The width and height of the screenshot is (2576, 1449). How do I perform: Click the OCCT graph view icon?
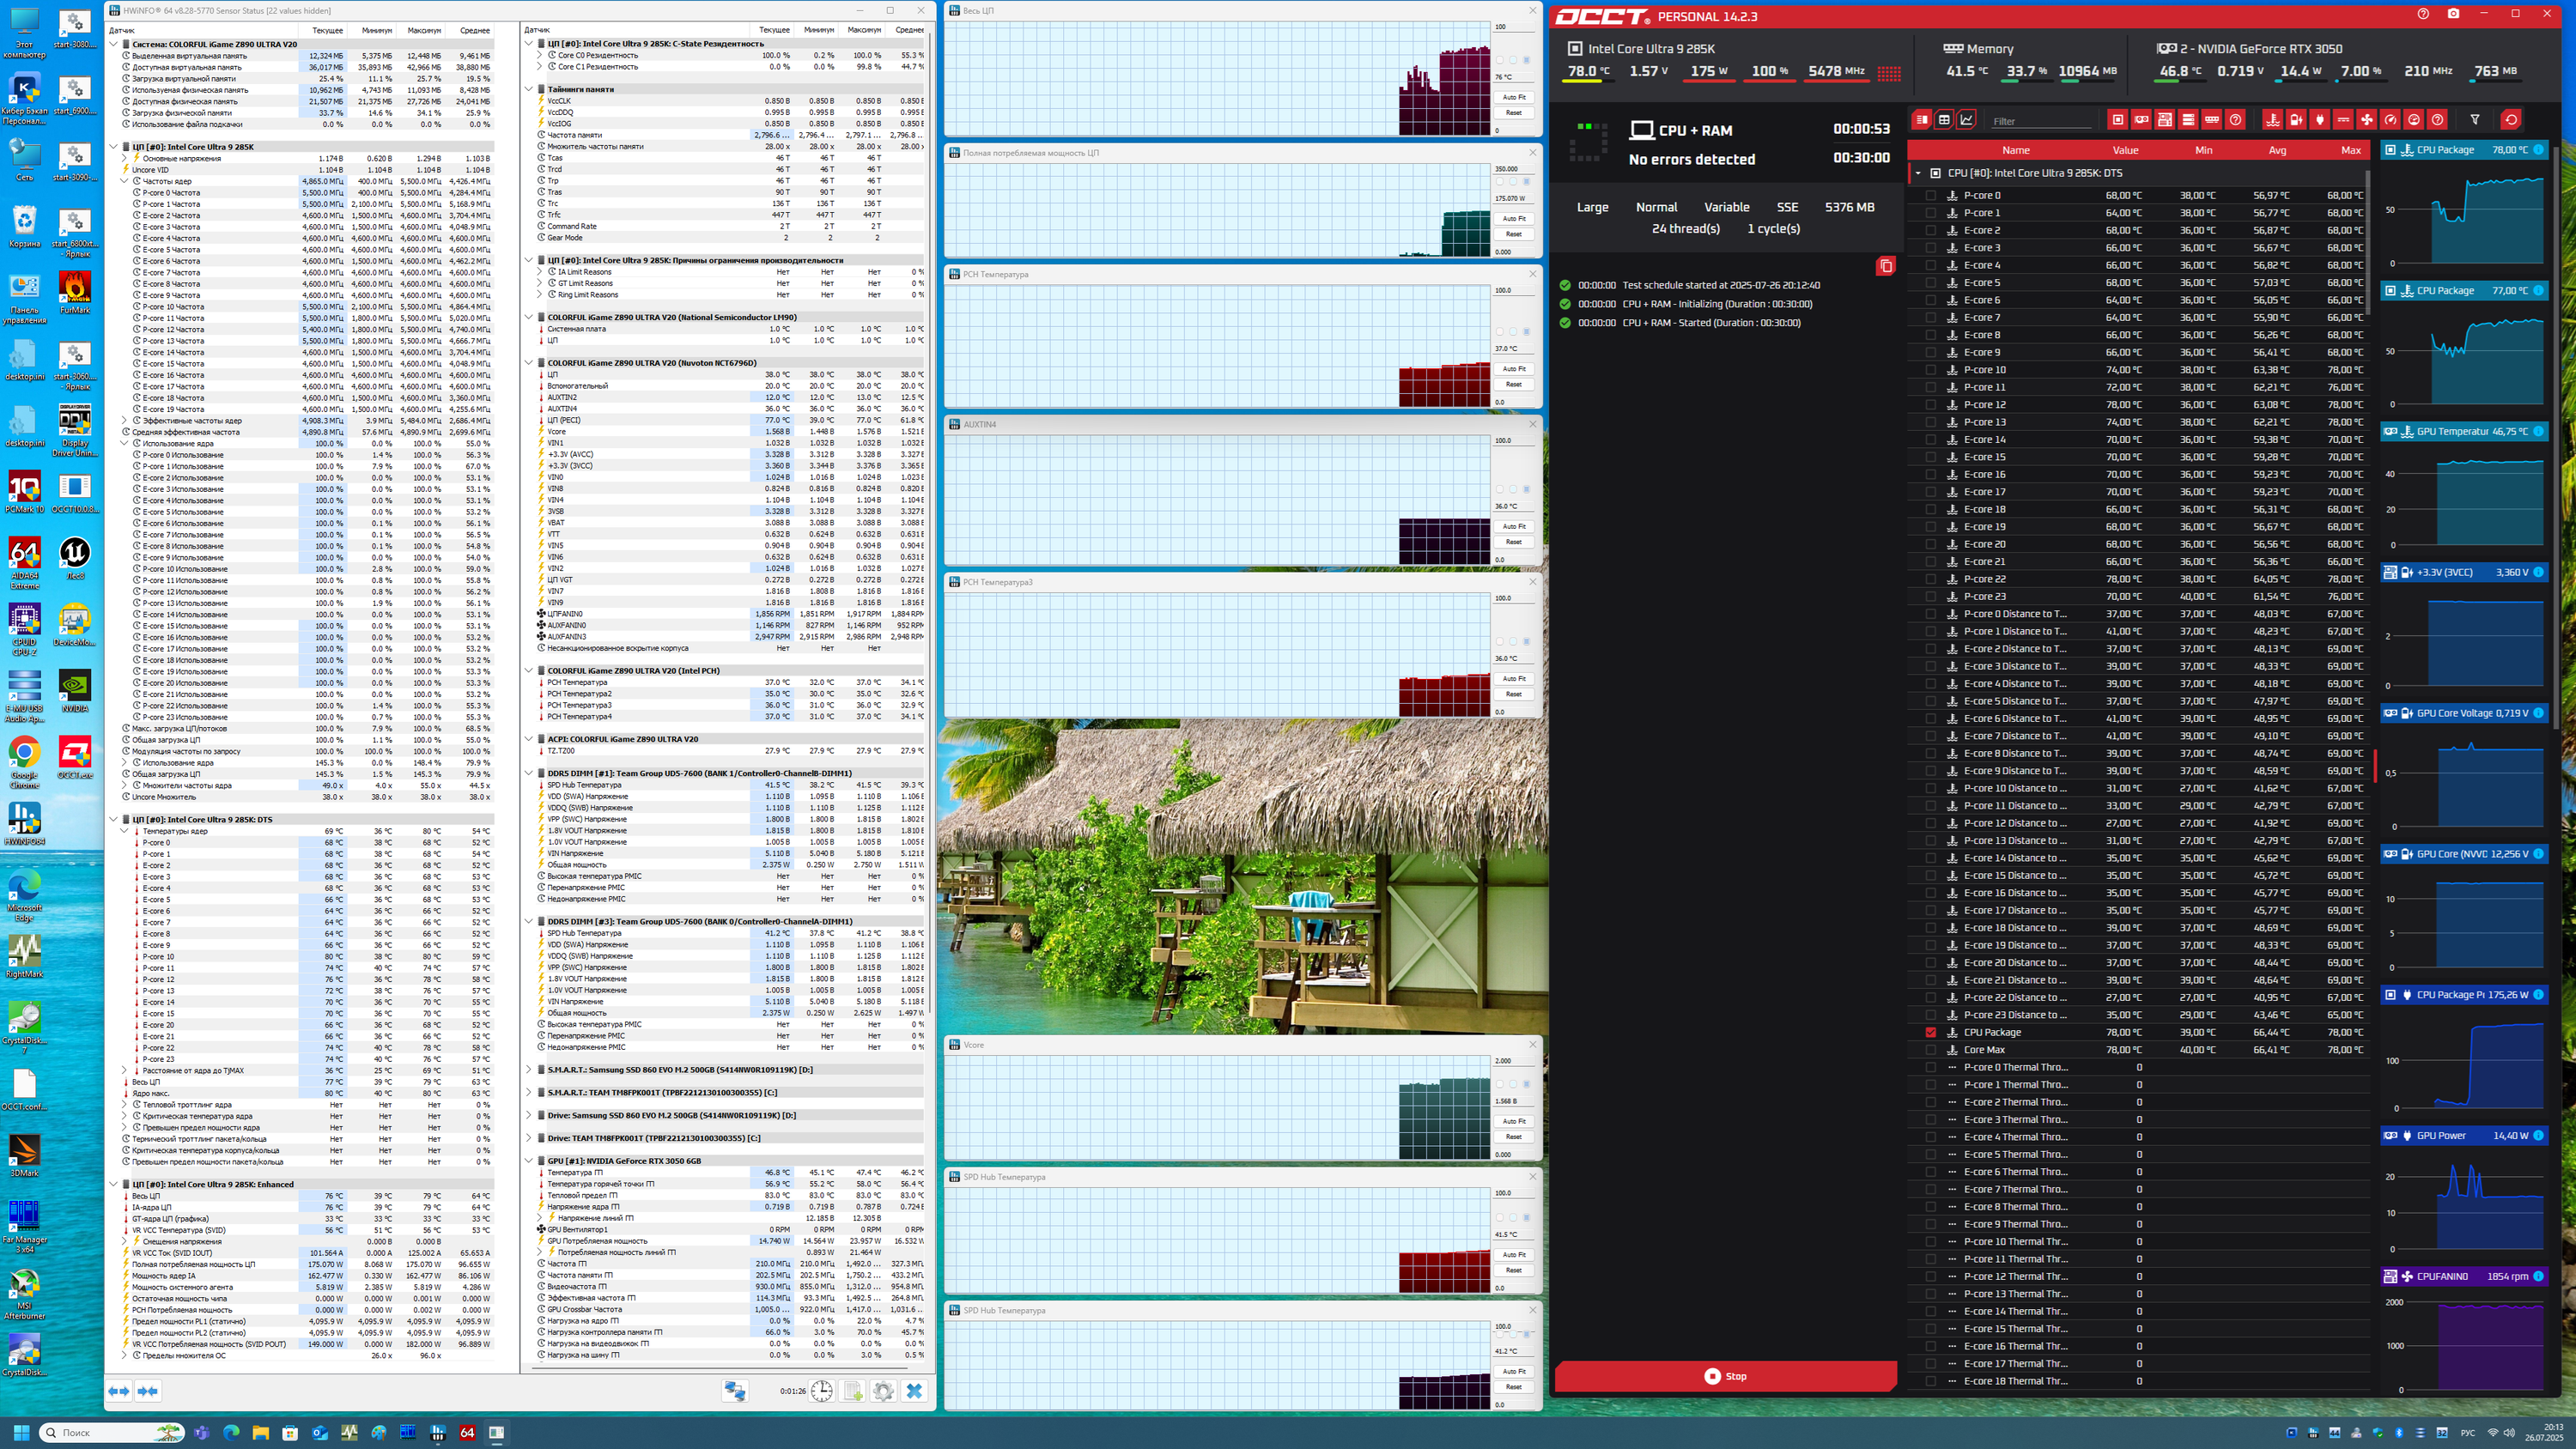[x=1967, y=120]
